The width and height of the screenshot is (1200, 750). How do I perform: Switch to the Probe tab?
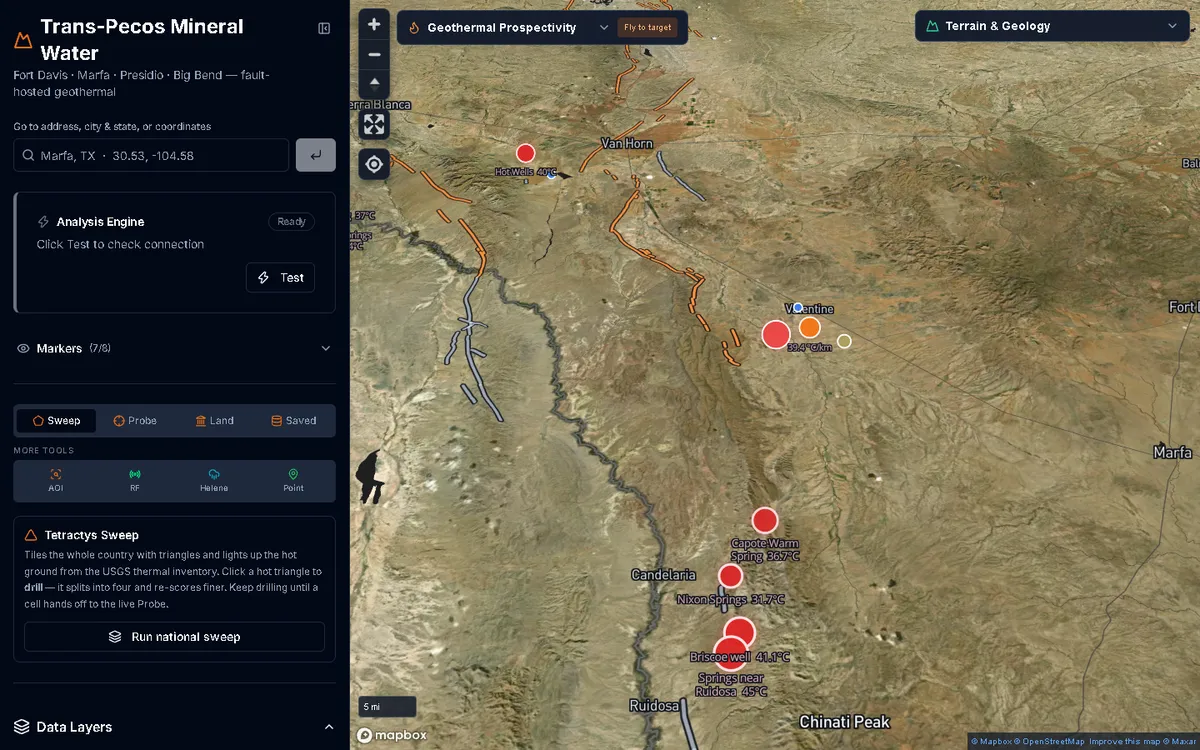135,421
